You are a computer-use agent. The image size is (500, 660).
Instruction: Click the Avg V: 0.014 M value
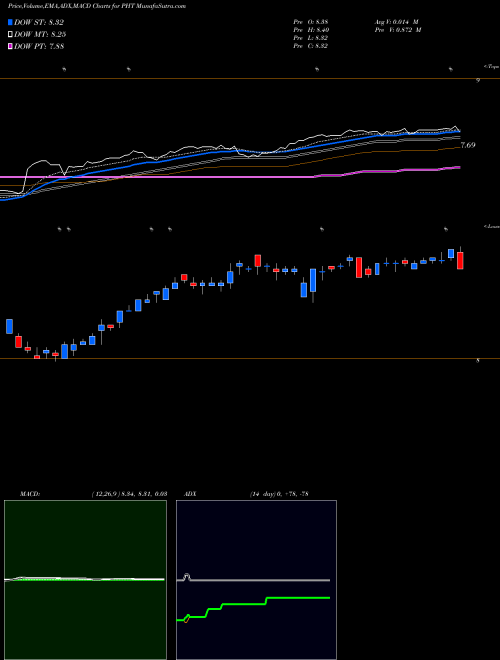(397, 22)
